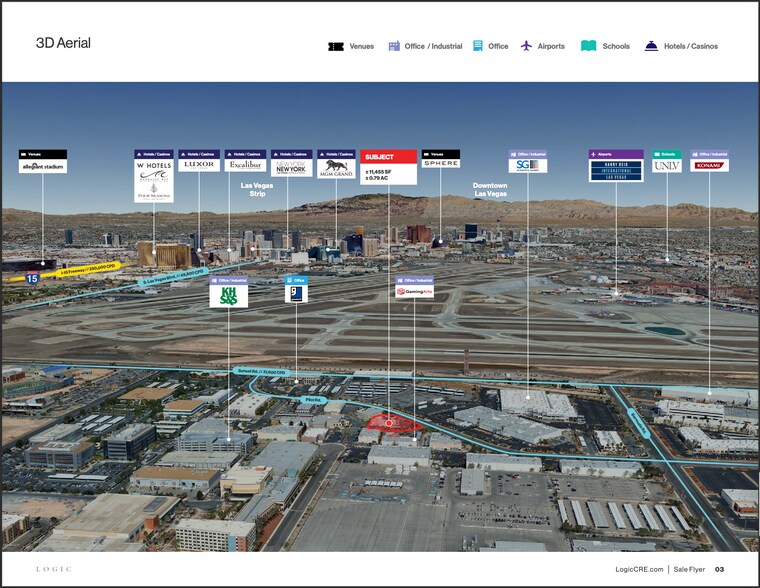Click the Schools open-book icon in legend
This screenshot has height=588, width=760.
[588, 46]
